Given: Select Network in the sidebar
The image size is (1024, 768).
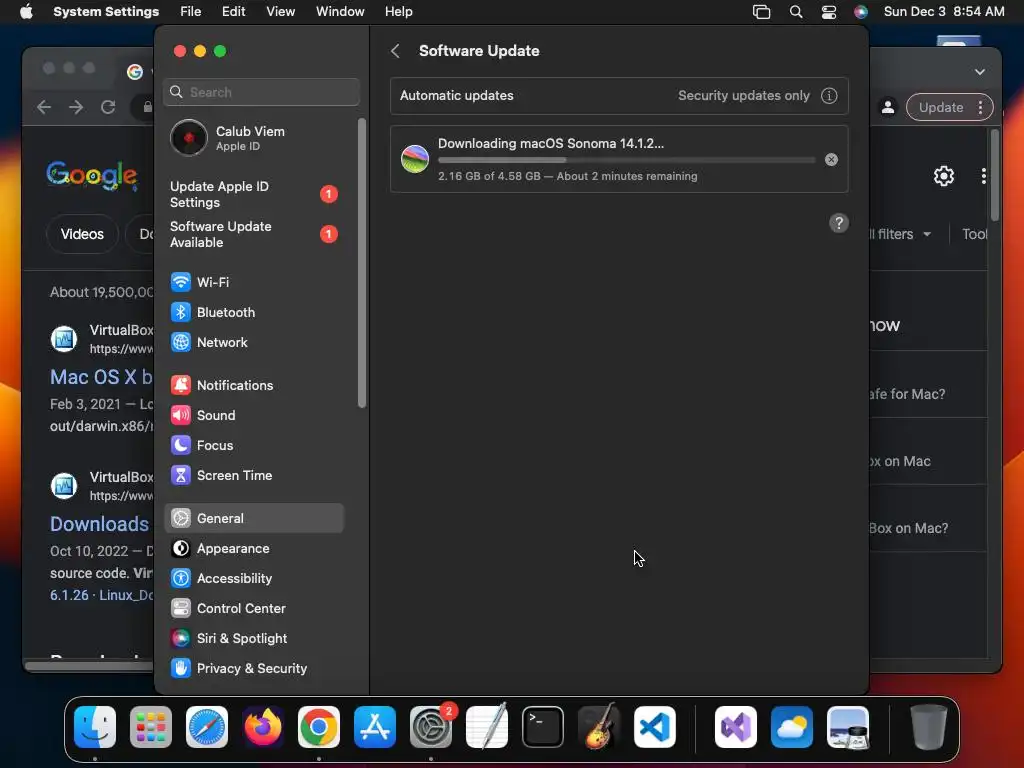Looking at the screenshot, I should 253,342.
